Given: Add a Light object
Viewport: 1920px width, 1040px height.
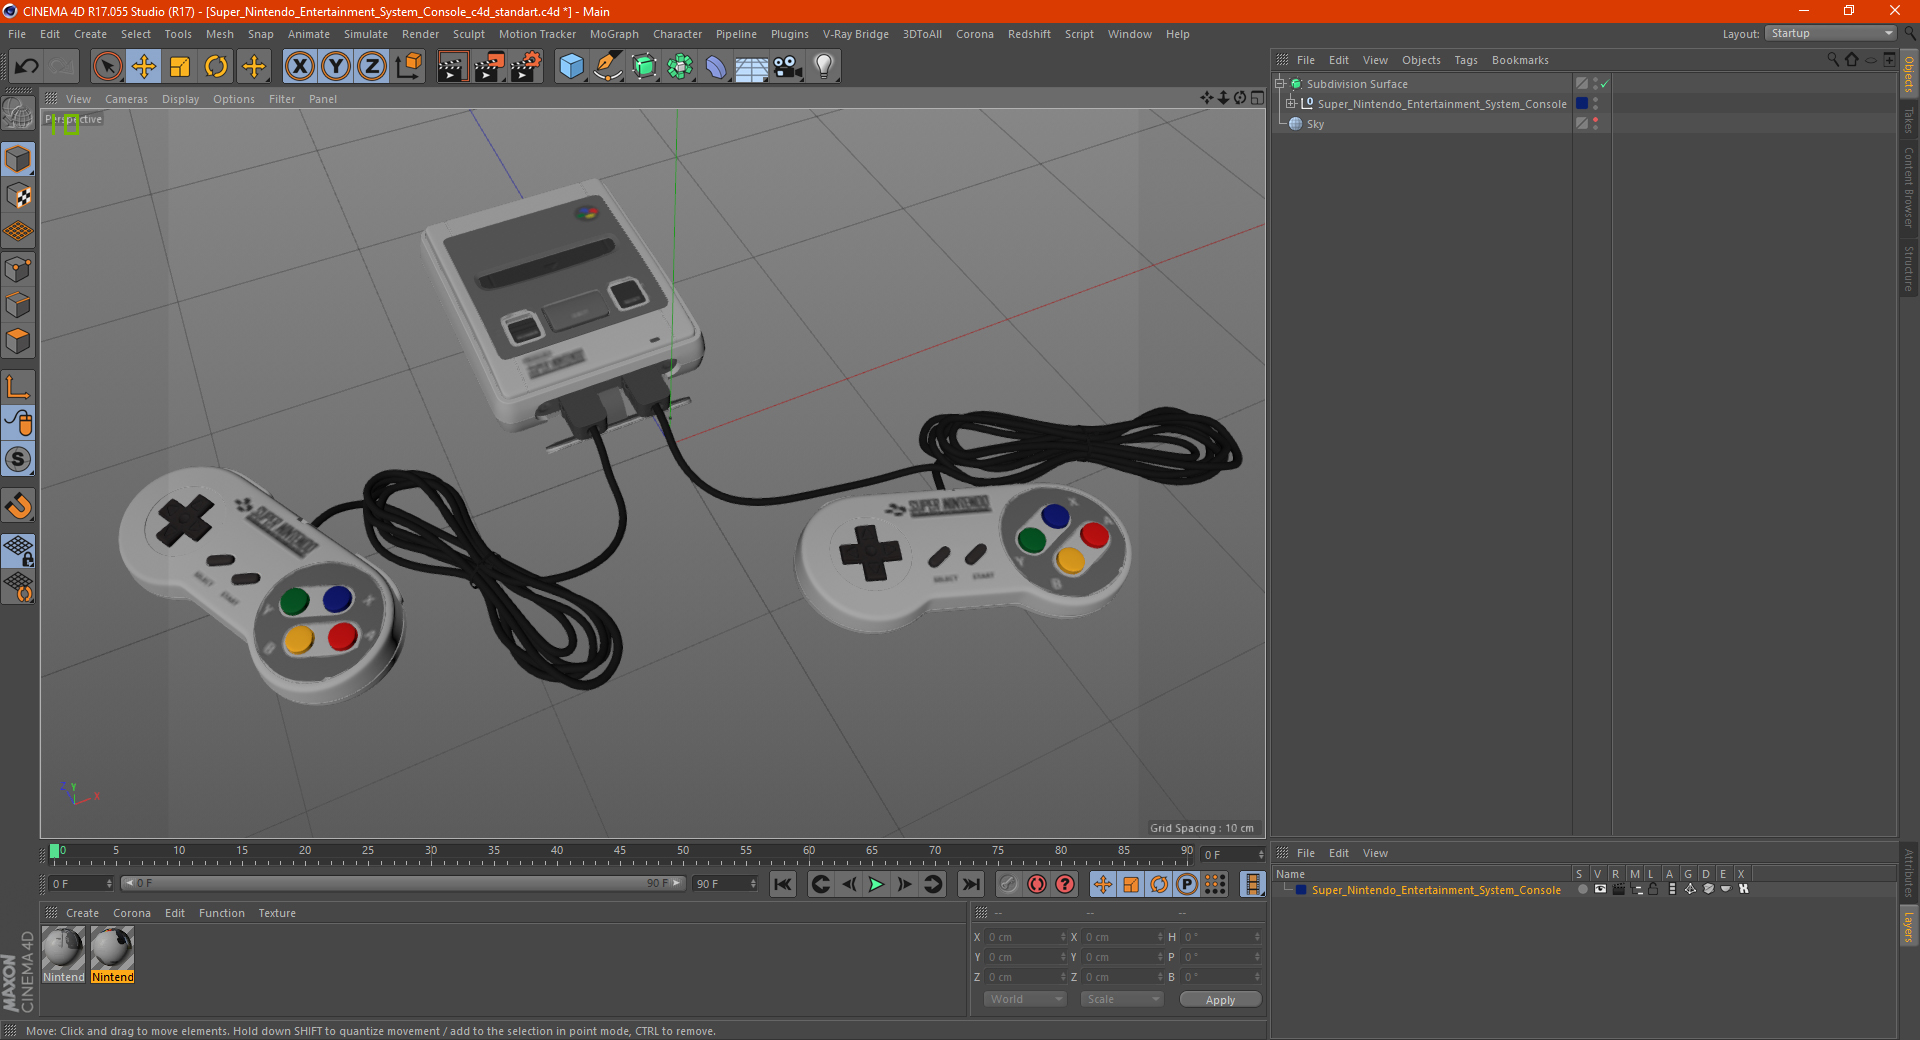Looking at the screenshot, I should coord(824,67).
